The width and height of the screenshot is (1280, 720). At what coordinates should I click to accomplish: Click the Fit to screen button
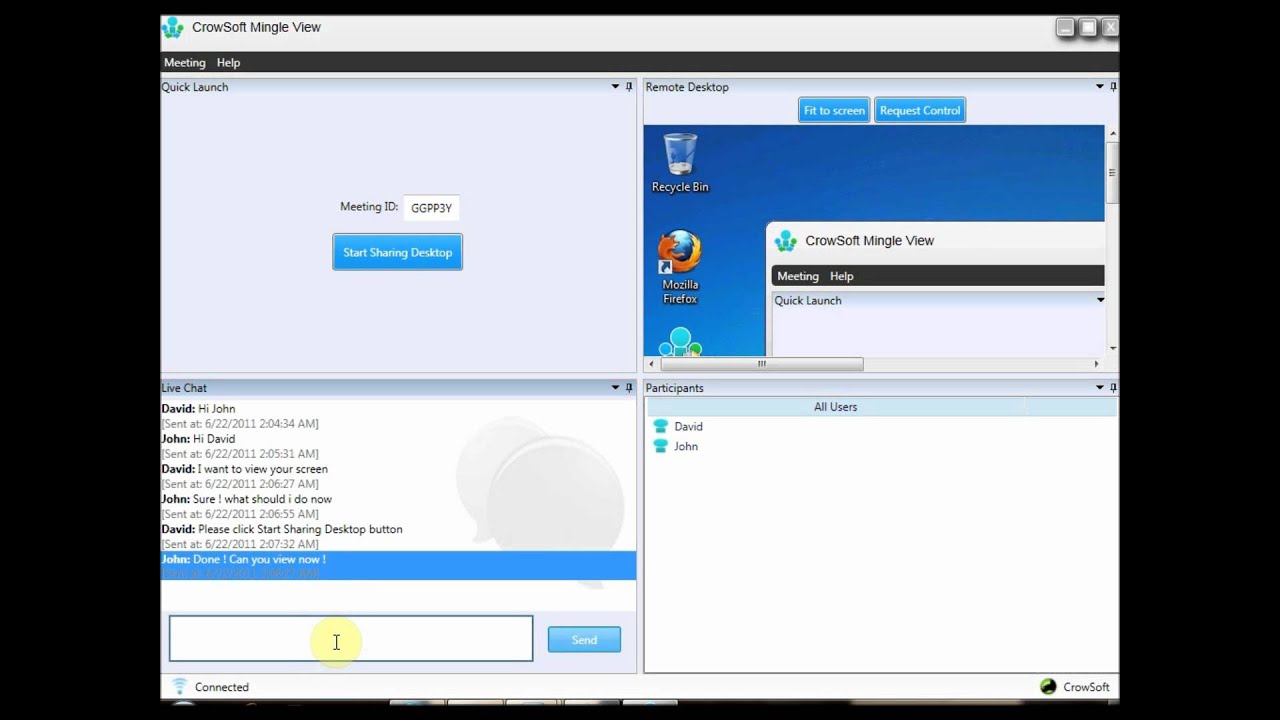(x=834, y=110)
